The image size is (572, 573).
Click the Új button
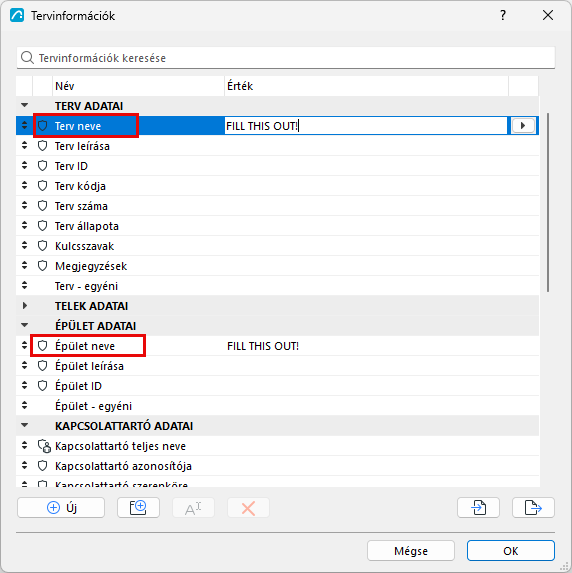coord(61,508)
